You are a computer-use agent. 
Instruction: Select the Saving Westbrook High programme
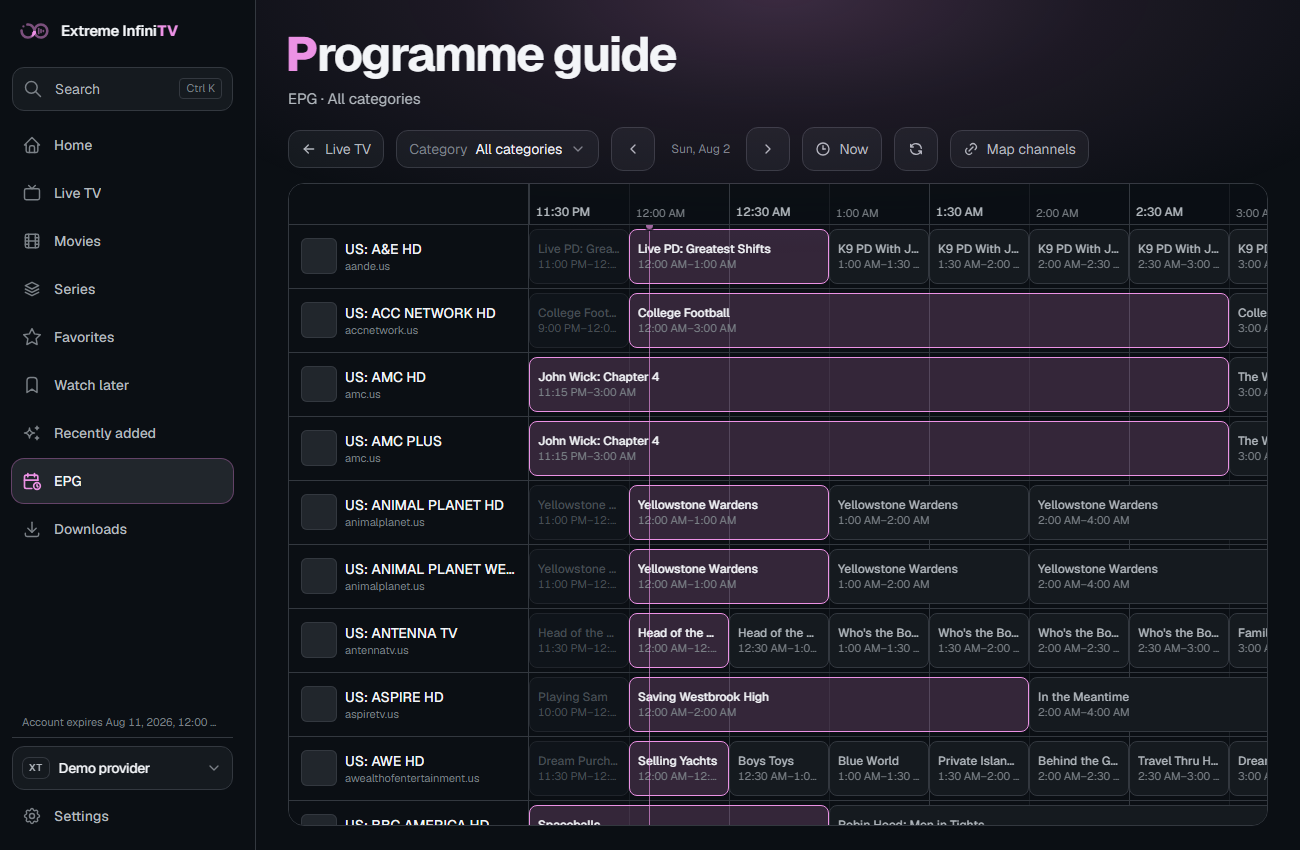click(829, 704)
